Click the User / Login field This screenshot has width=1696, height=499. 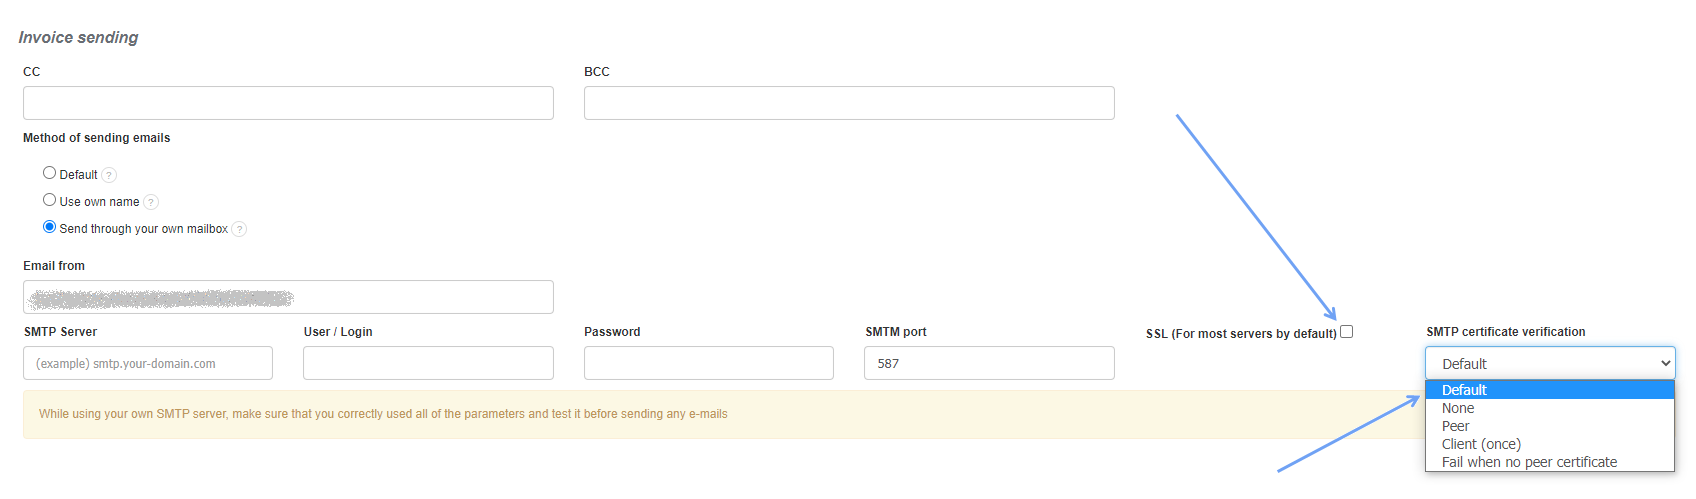(x=428, y=363)
